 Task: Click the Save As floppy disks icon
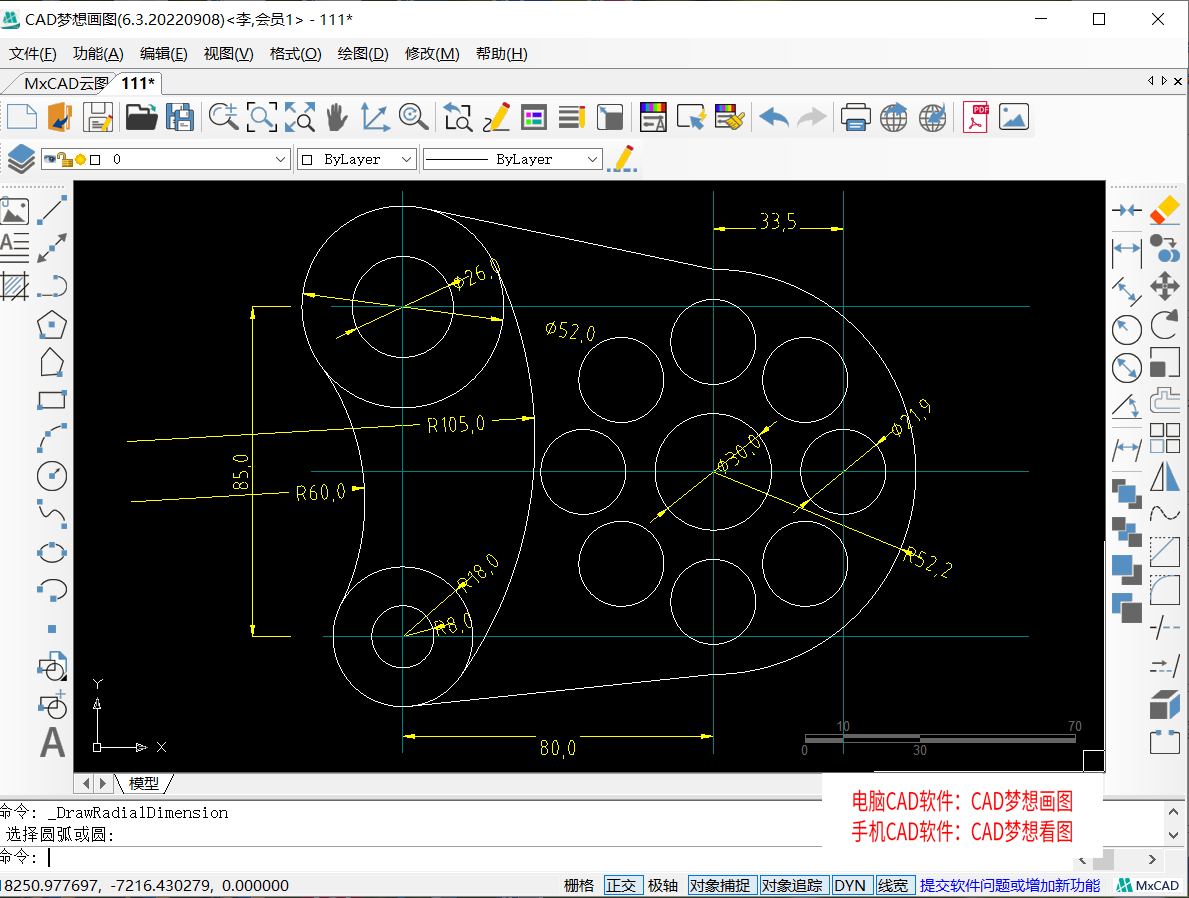(180, 118)
